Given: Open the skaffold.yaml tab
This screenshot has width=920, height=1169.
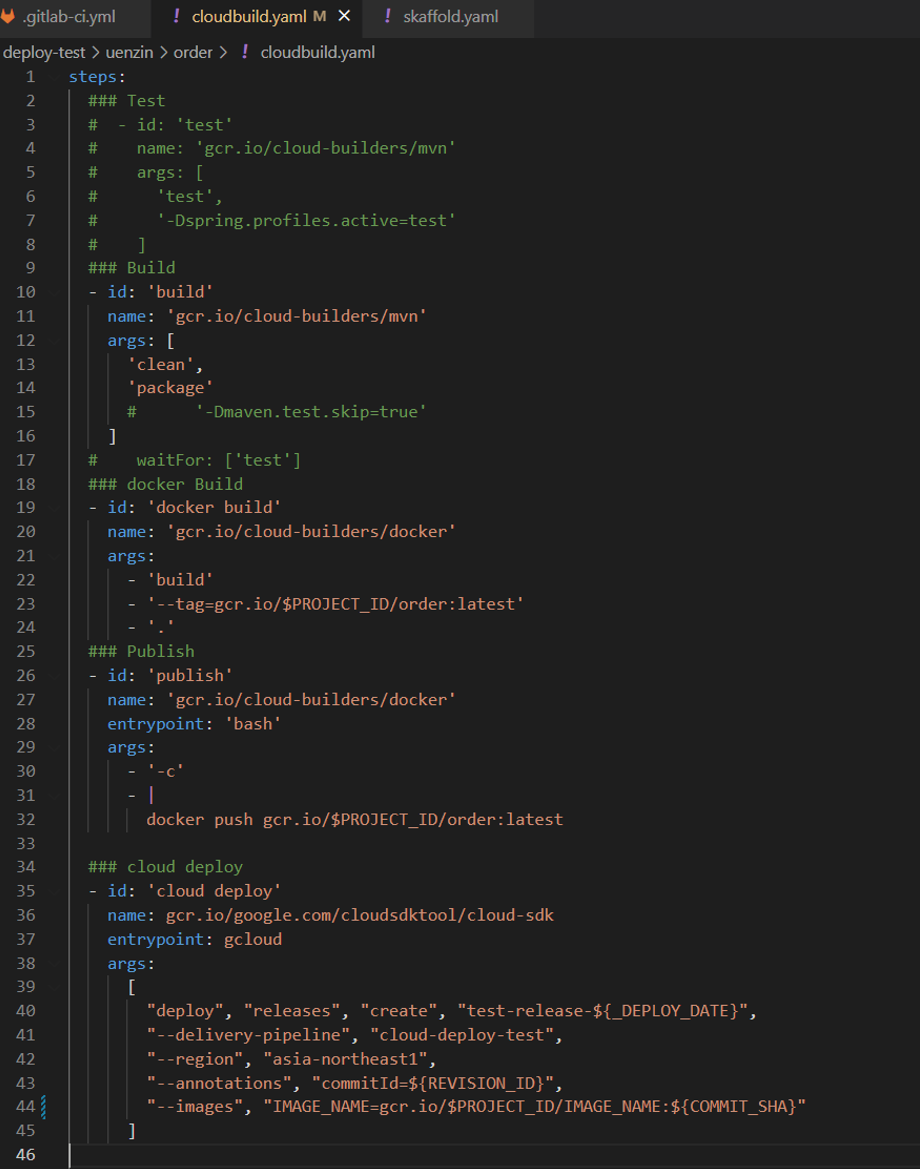Looking at the screenshot, I should pos(450,16).
